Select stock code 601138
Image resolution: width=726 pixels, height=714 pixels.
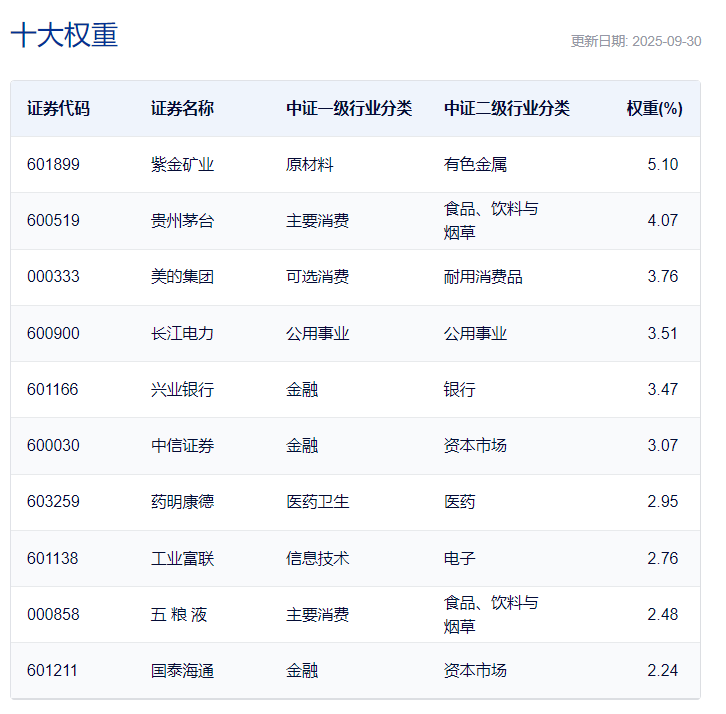[x=53, y=558]
